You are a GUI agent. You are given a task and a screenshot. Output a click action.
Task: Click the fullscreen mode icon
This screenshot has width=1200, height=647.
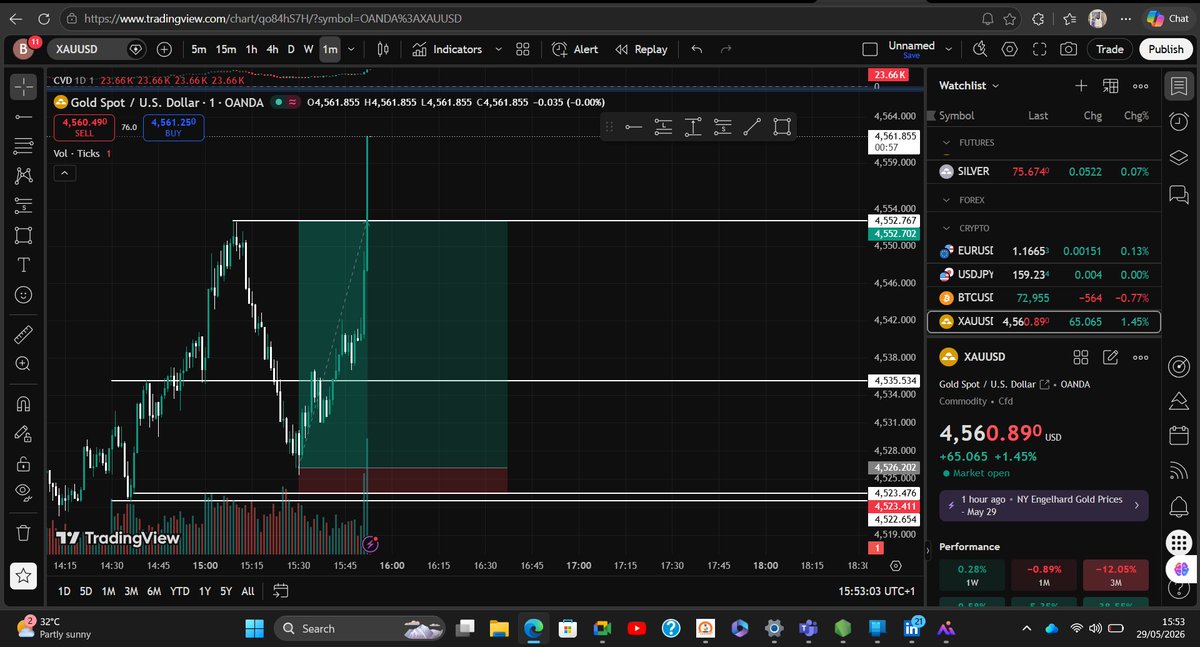pos(1039,49)
